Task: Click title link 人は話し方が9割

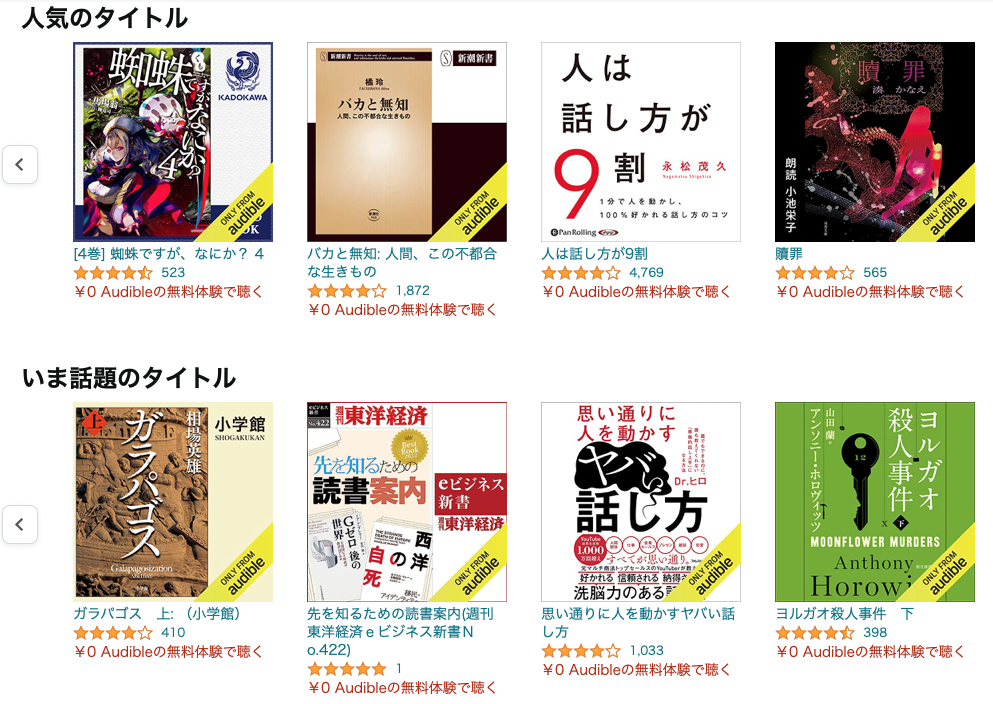Action: click(x=594, y=254)
